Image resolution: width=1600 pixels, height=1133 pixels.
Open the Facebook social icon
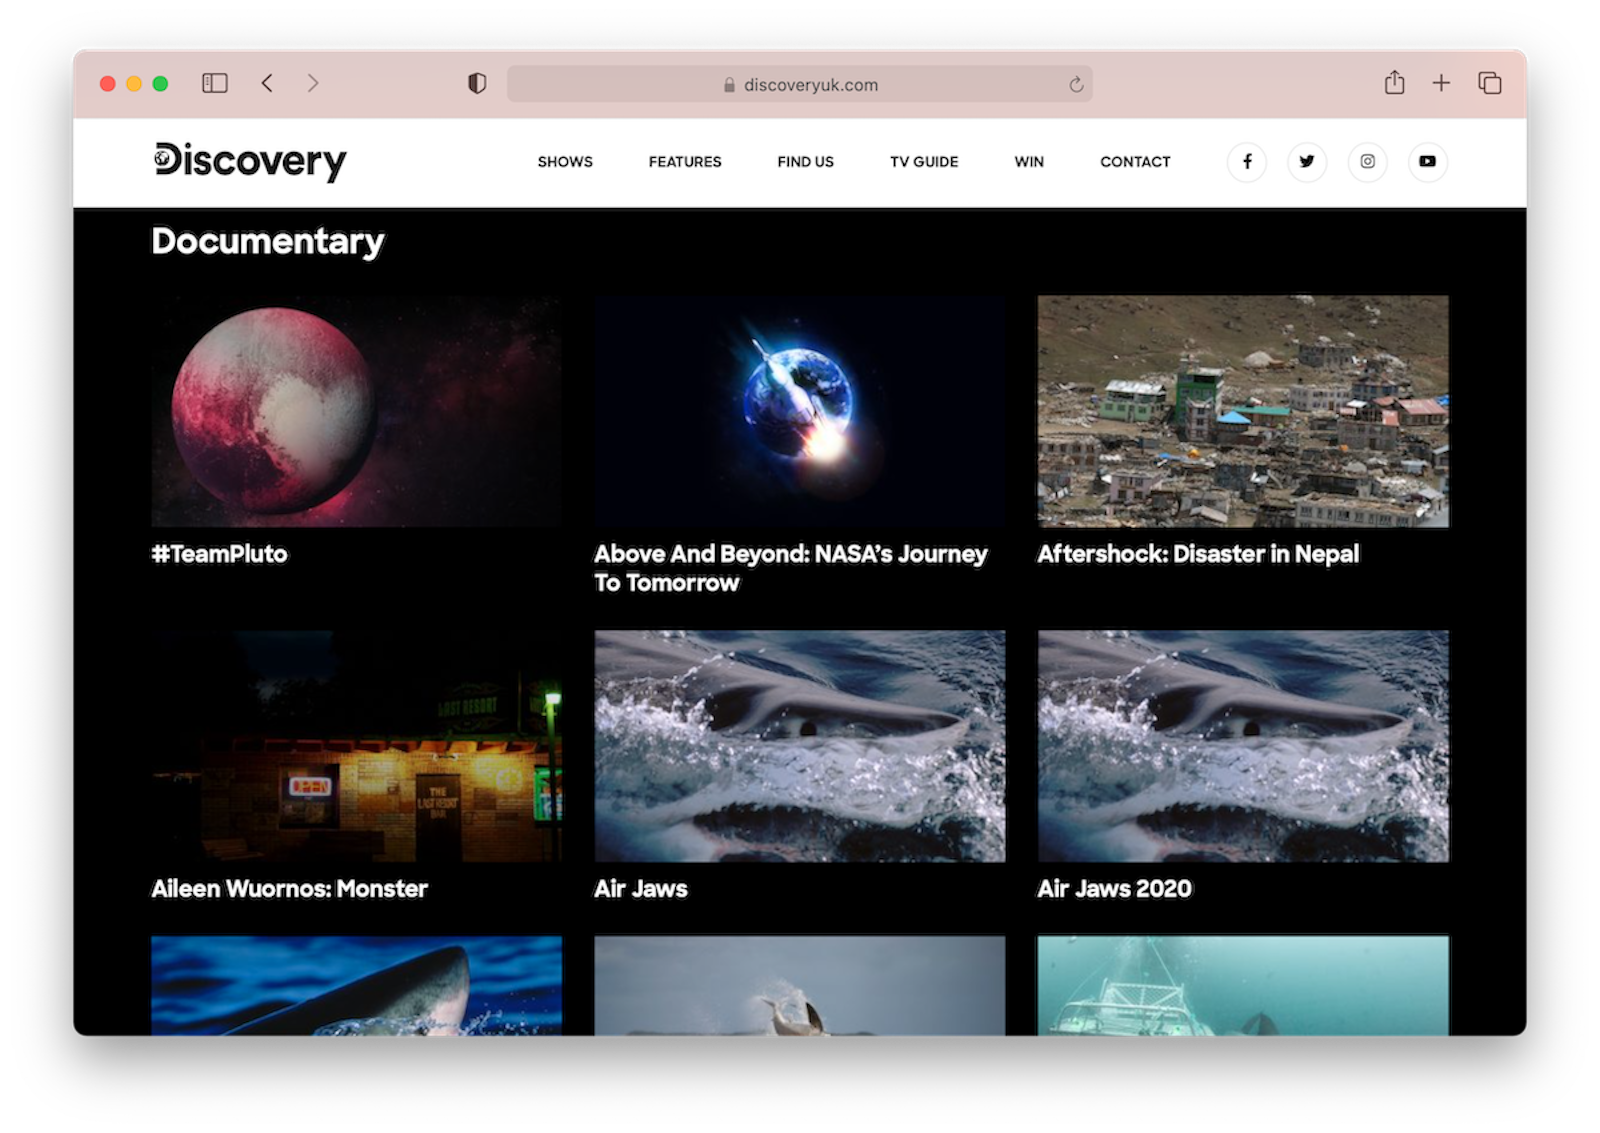(x=1246, y=162)
